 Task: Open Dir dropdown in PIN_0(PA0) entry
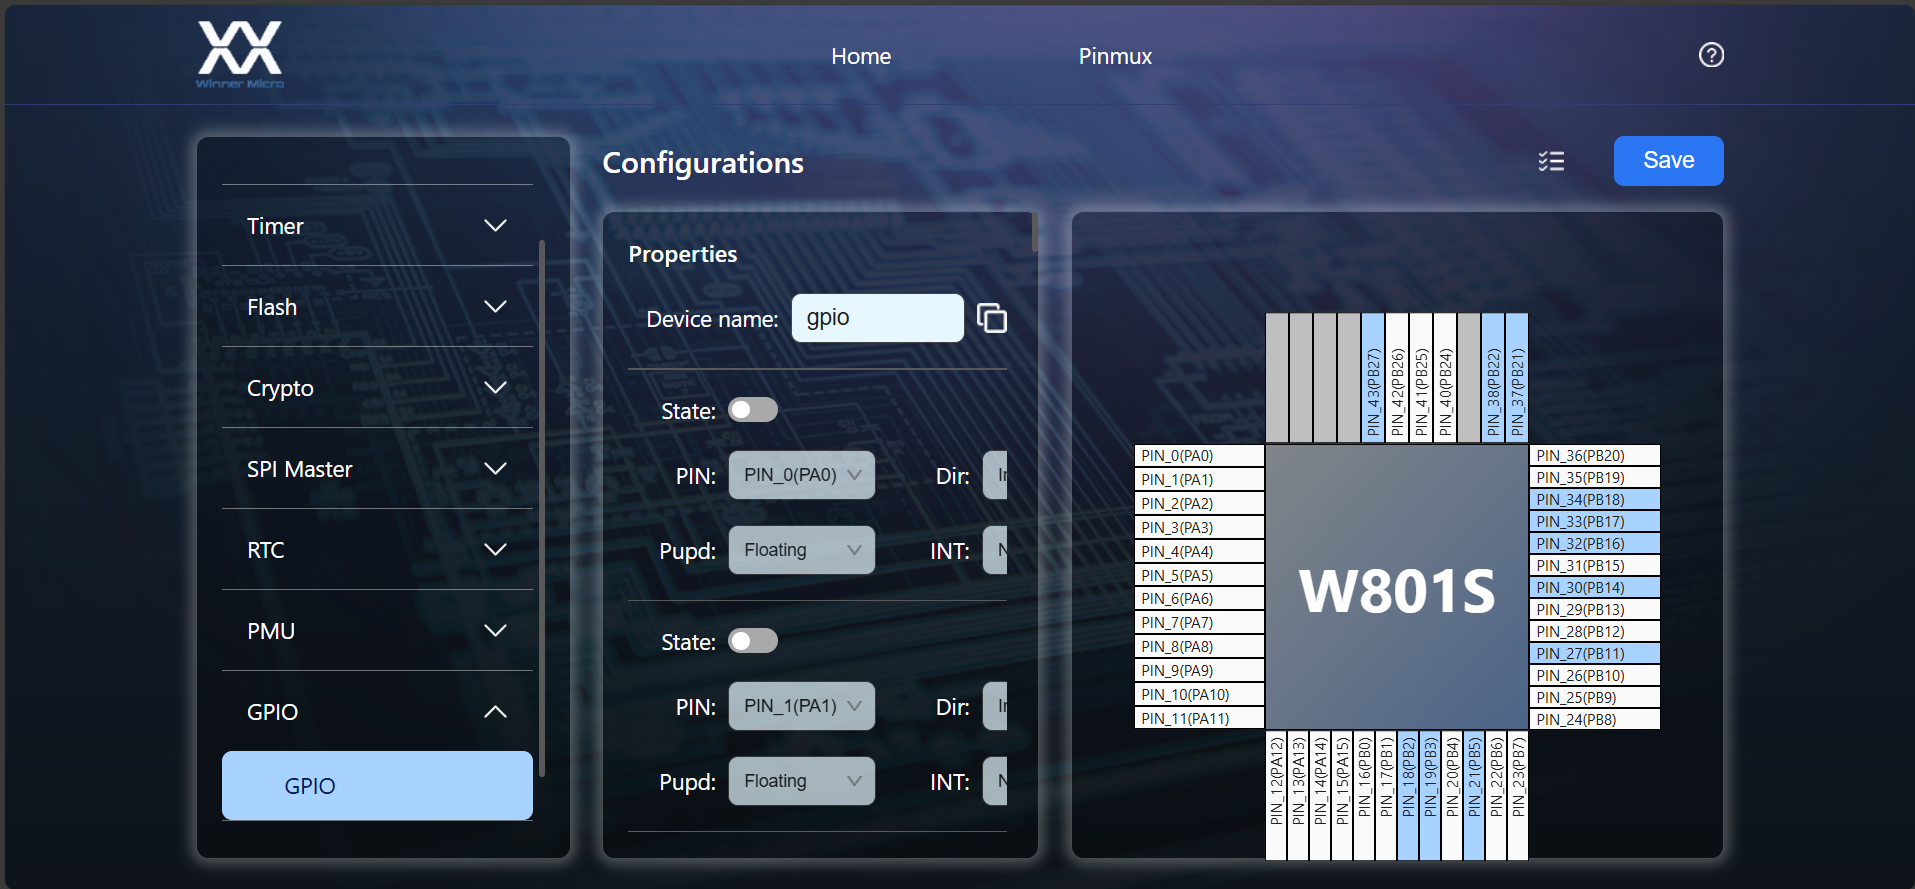[x=996, y=475]
